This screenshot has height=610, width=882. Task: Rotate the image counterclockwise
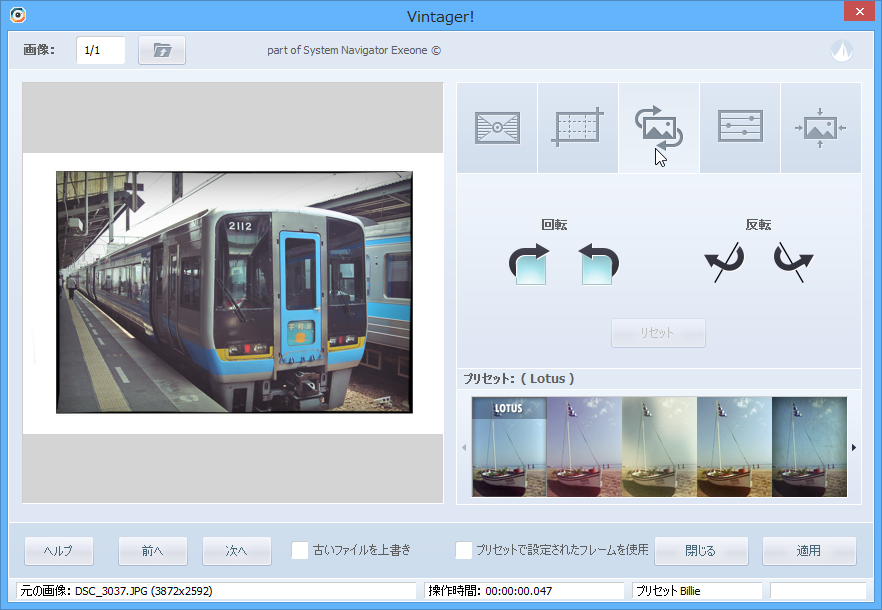[597, 262]
